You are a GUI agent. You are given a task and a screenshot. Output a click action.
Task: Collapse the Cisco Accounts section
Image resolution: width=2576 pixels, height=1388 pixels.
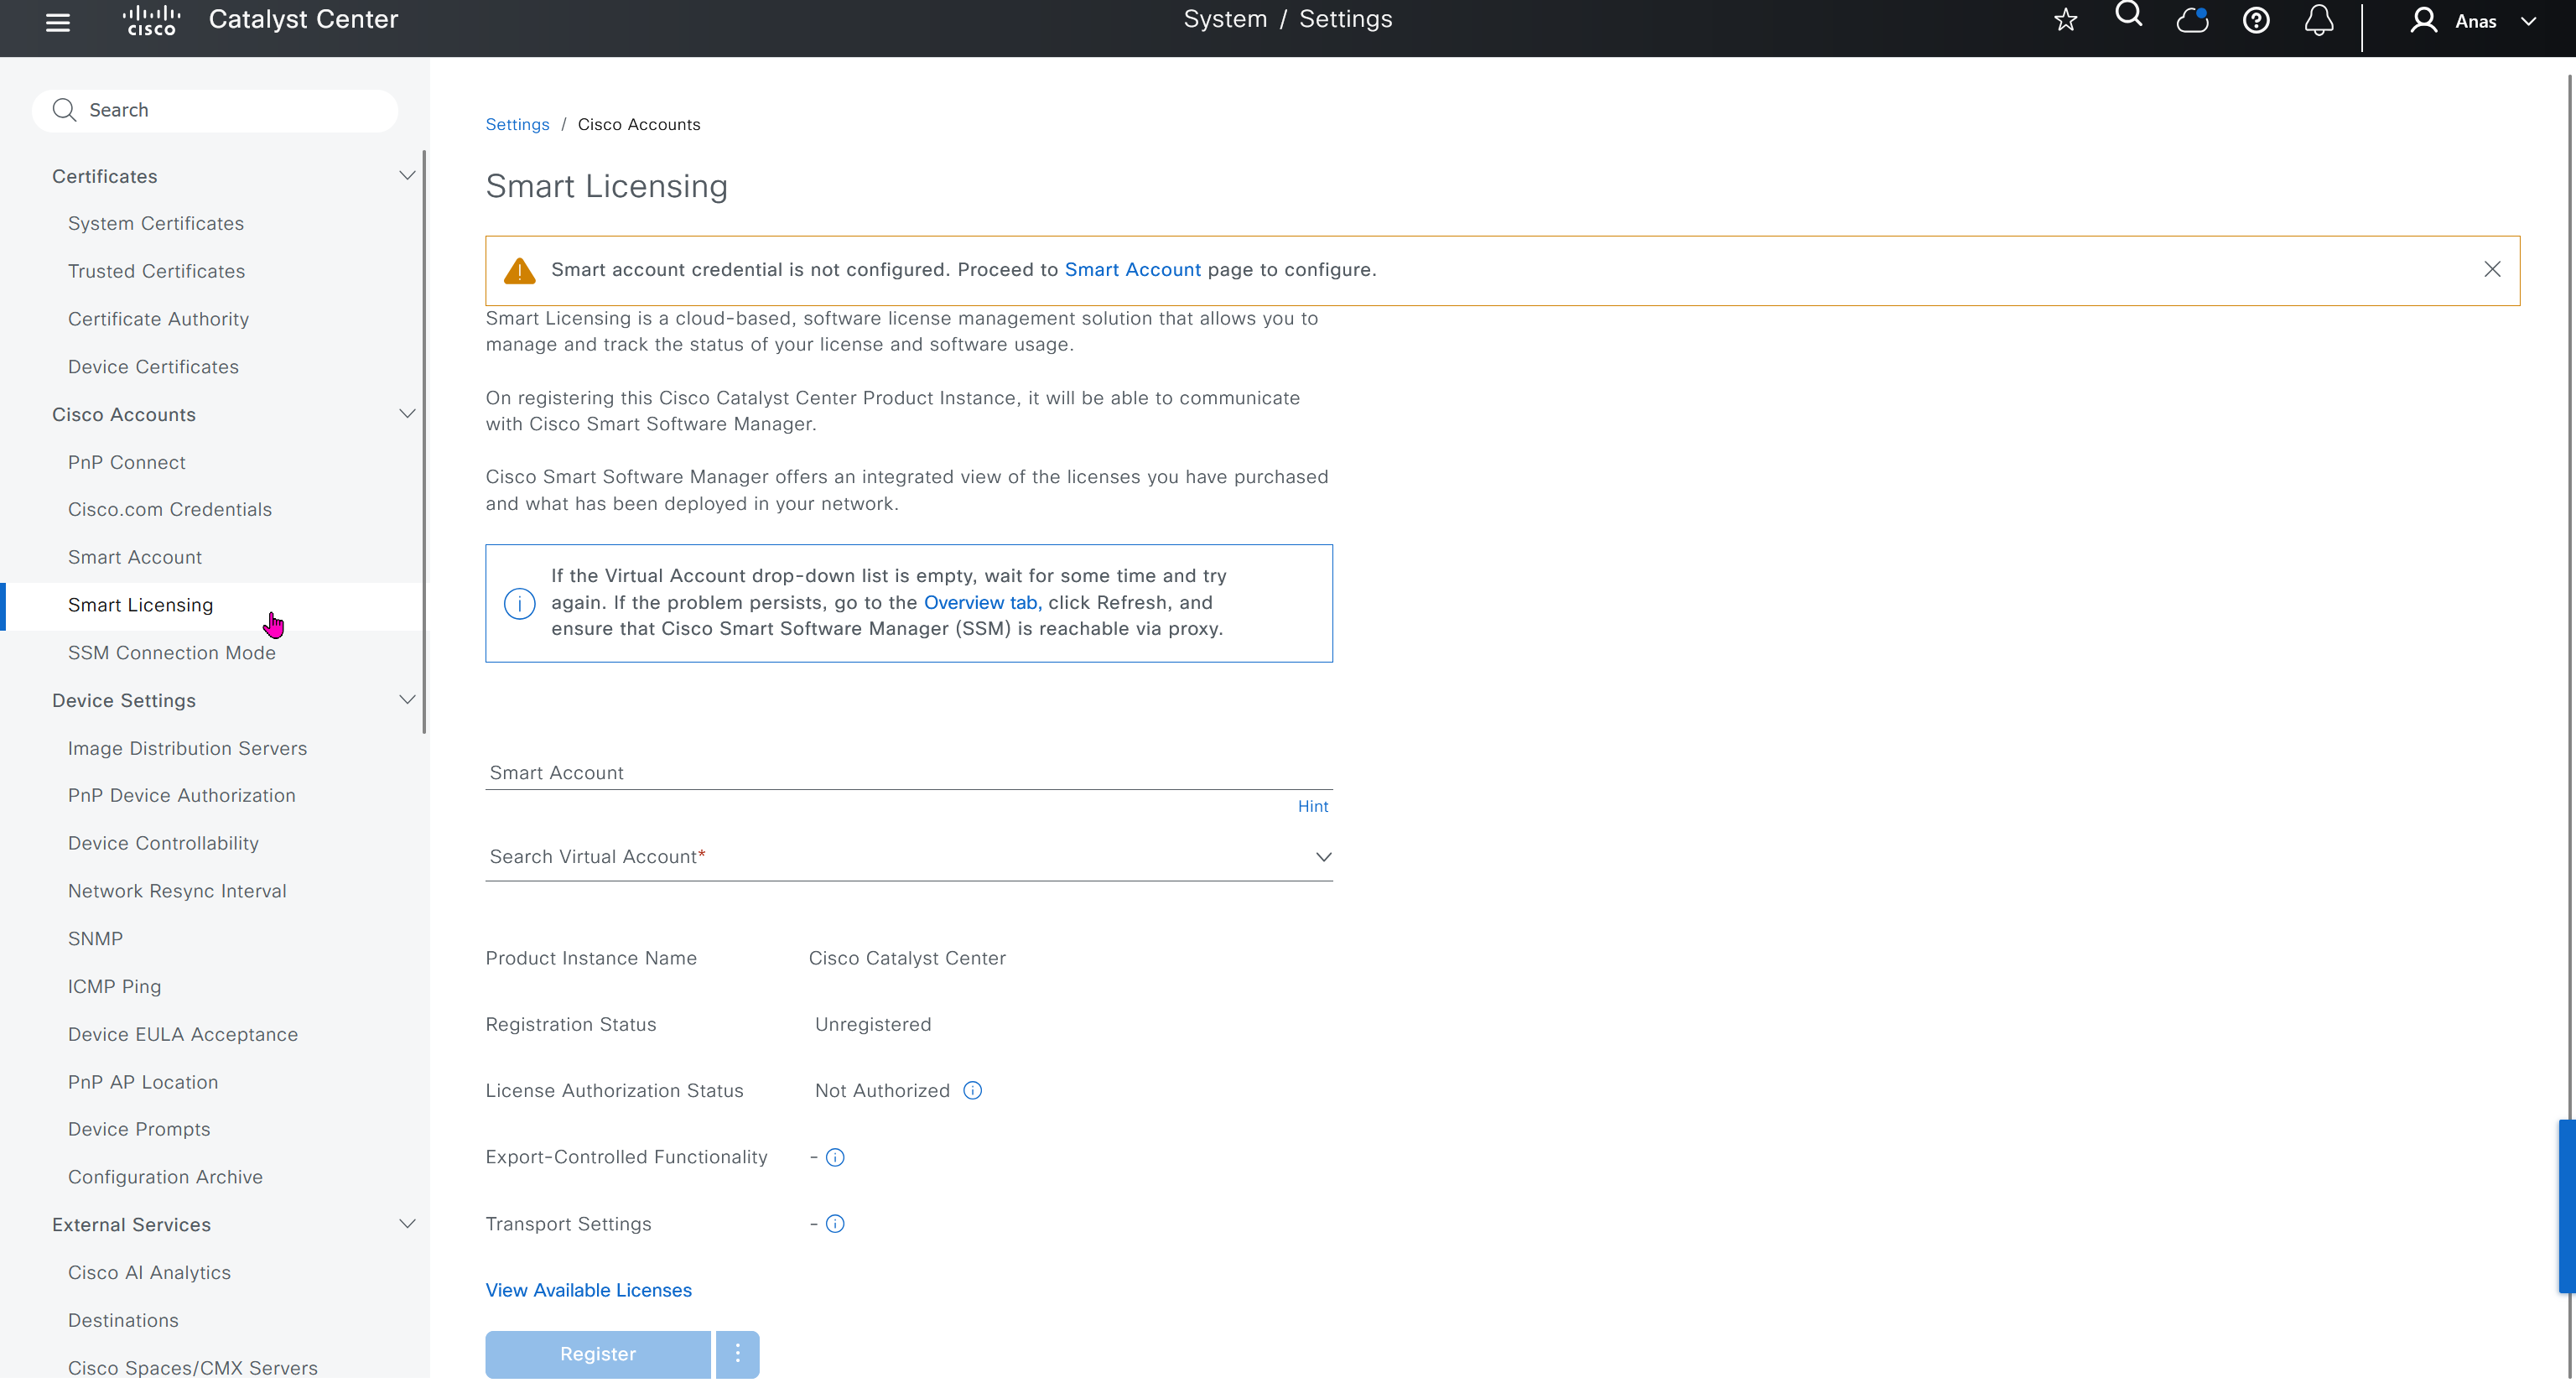coord(406,414)
